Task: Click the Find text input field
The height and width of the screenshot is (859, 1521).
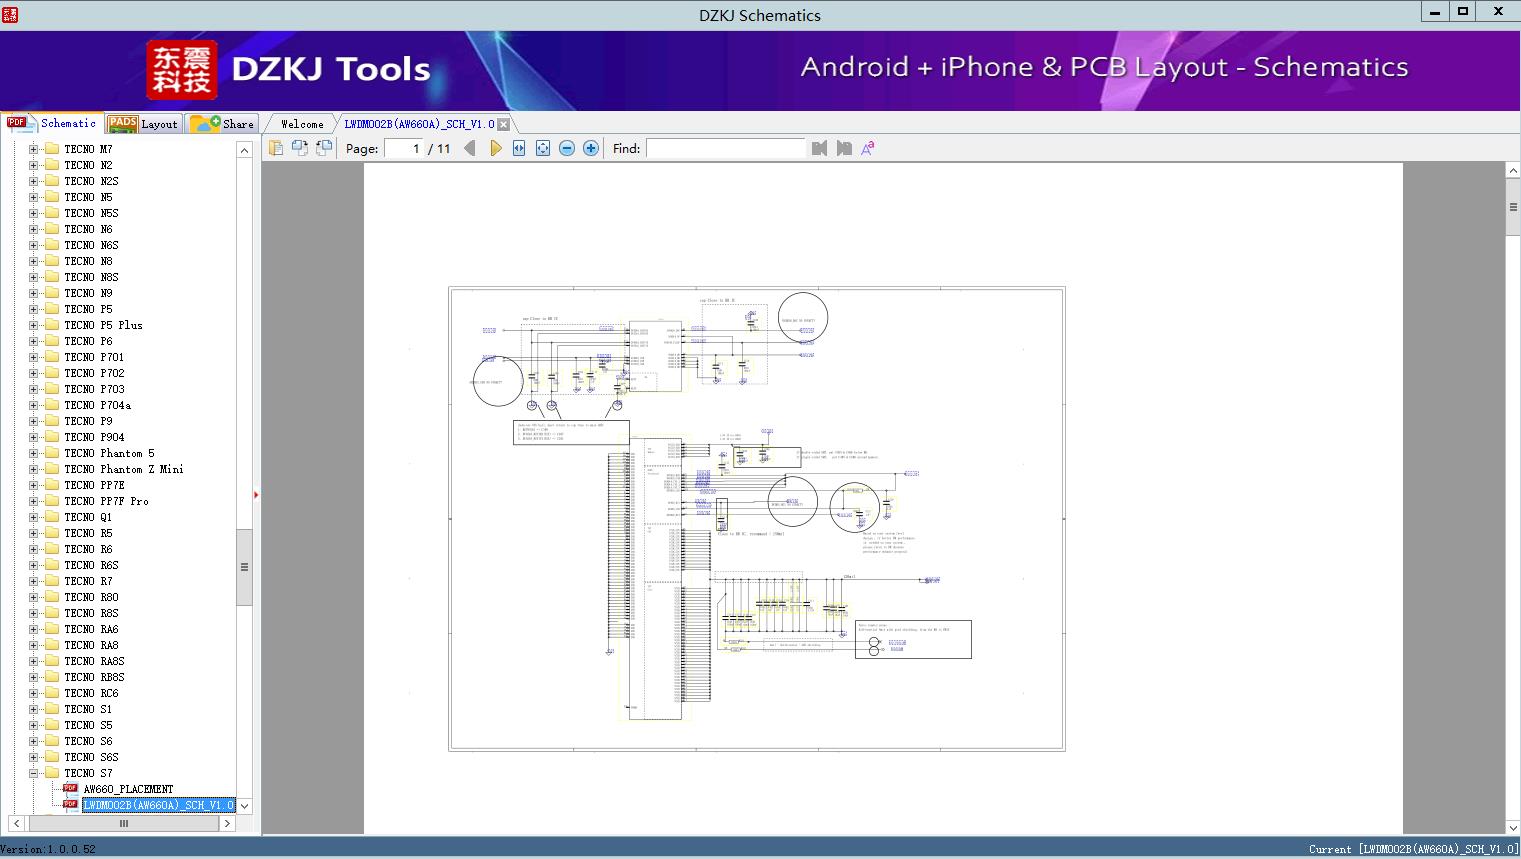Action: coord(725,148)
